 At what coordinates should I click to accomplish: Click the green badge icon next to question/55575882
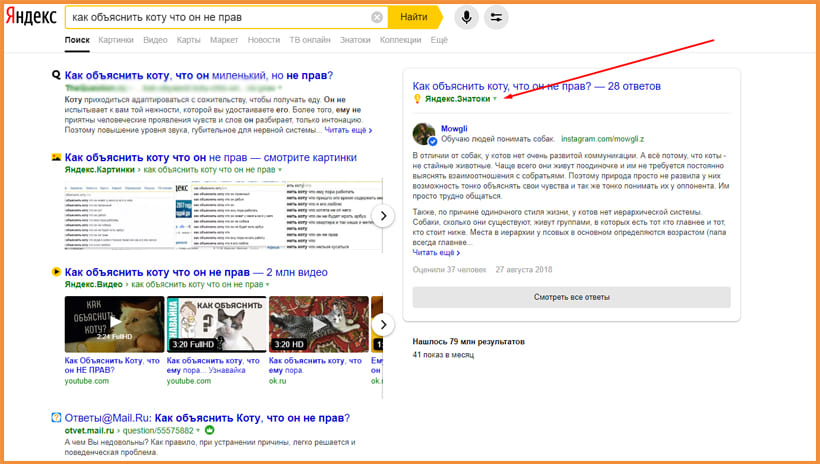209,431
